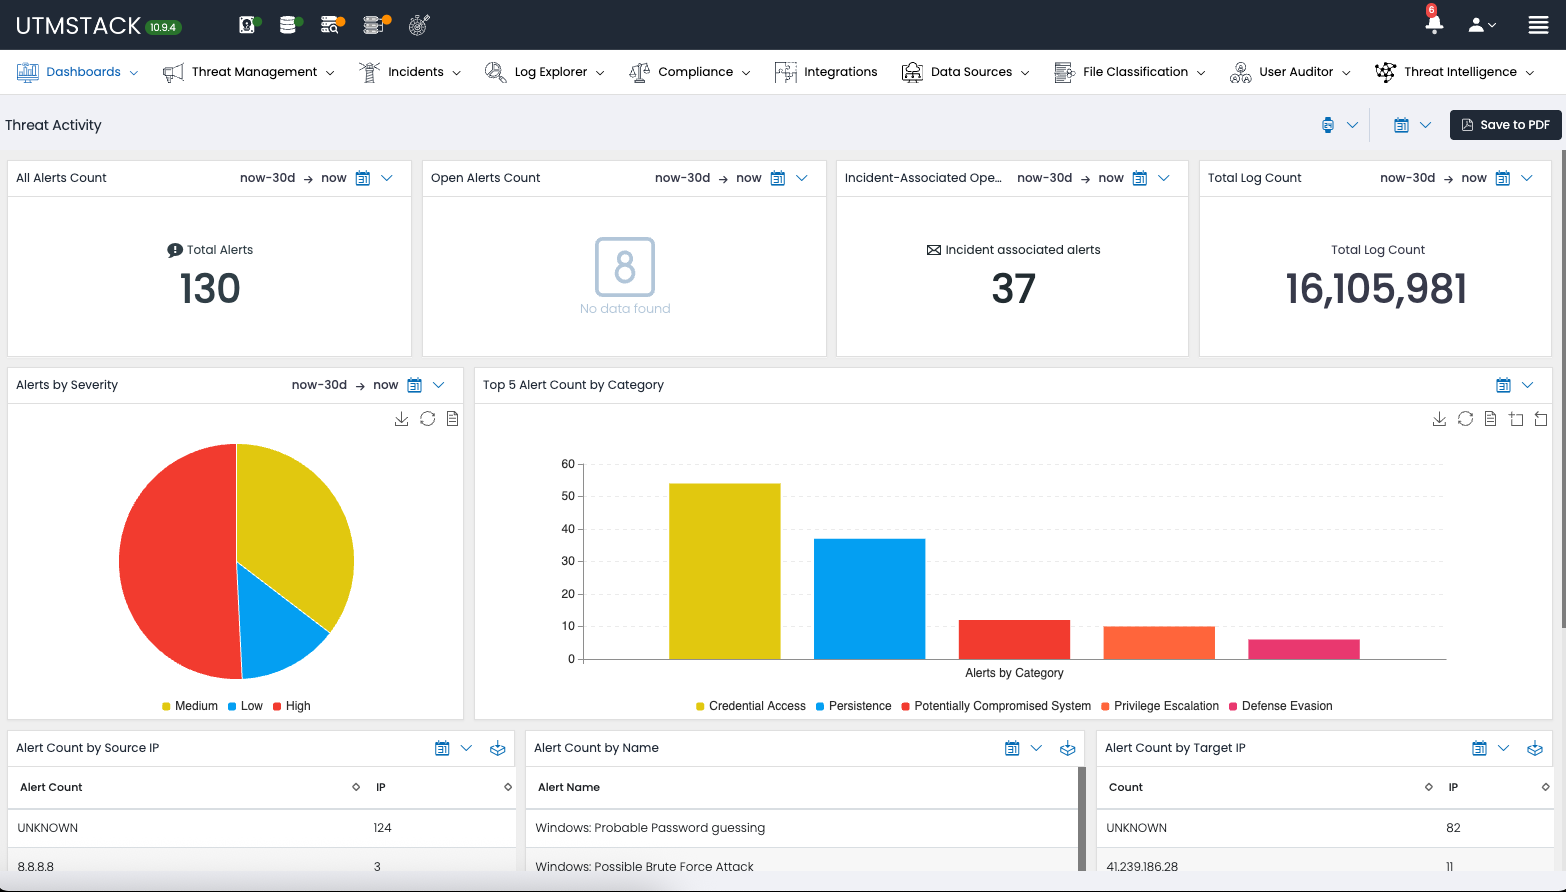Open the Compliance menu
The width and height of the screenshot is (1566, 892).
(x=689, y=72)
